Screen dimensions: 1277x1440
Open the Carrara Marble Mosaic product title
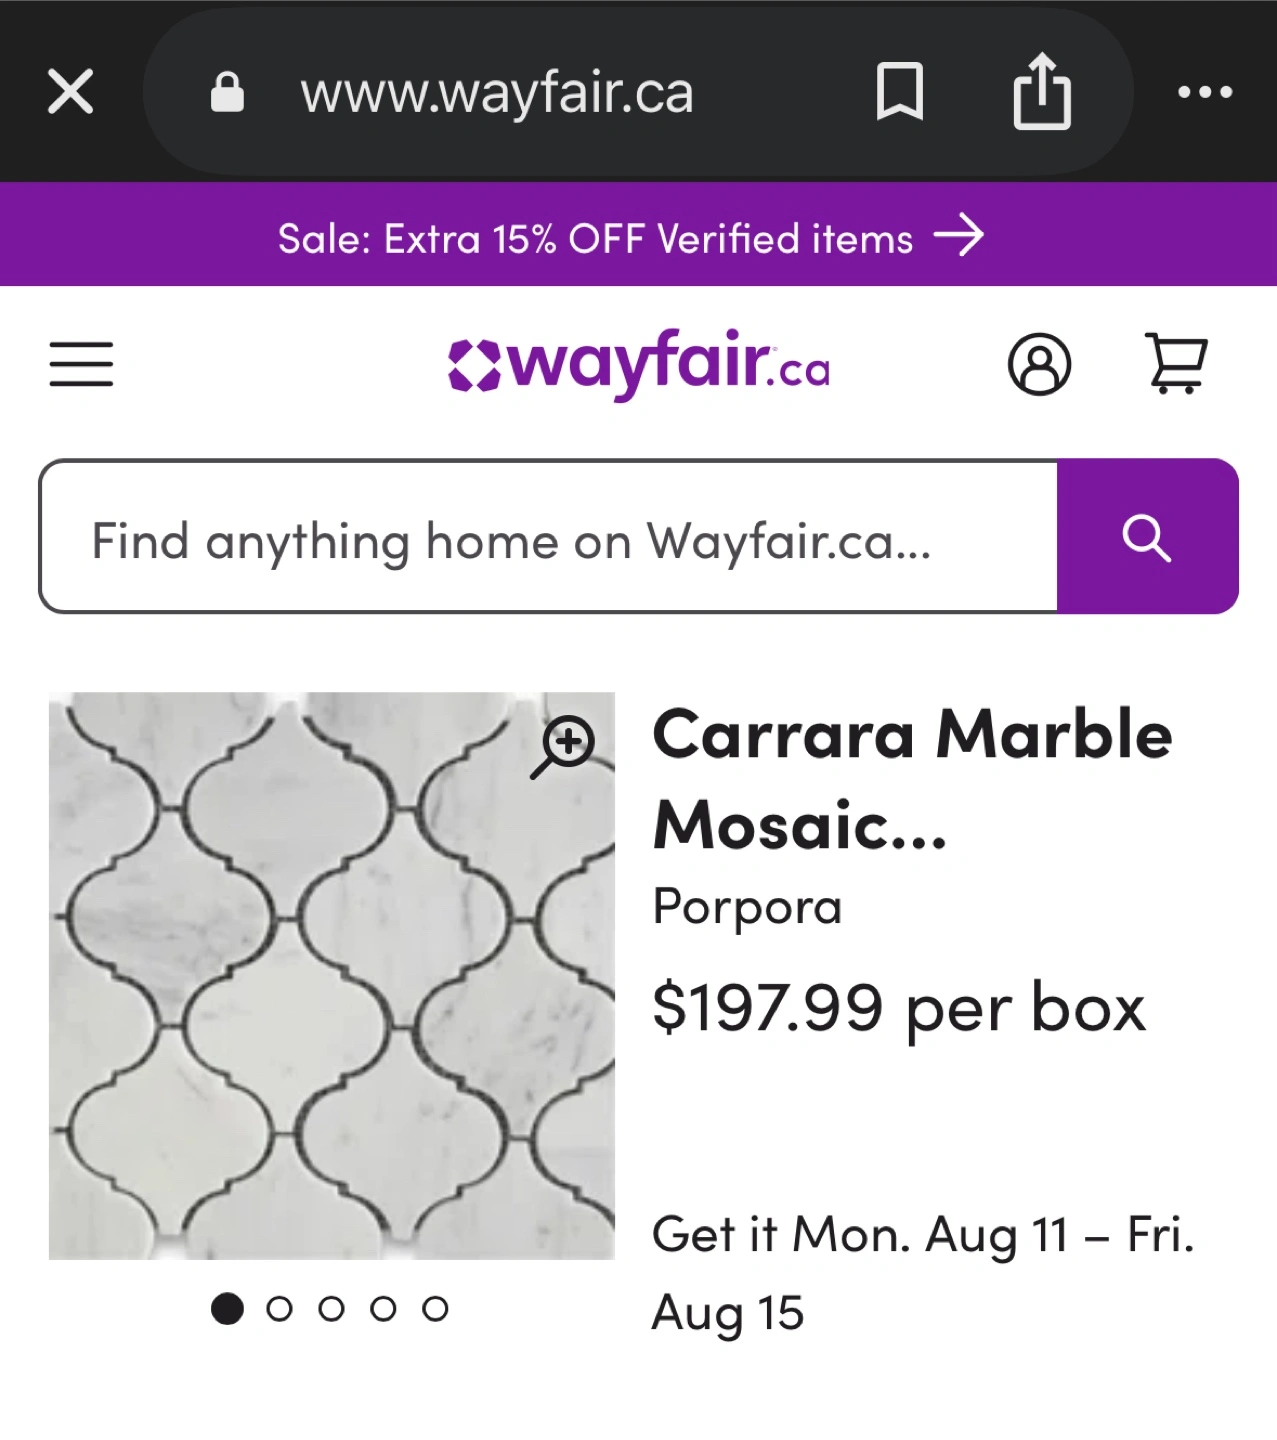pos(911,779)
